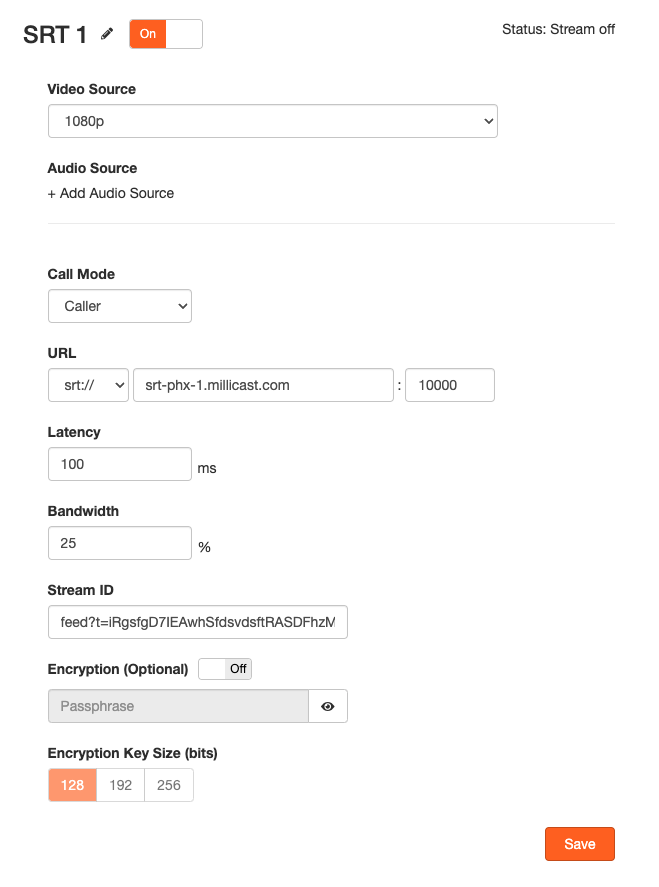Select 128-bit encryption key size
This screenshot has height=887, width=659.
click(x=72, y=785)
